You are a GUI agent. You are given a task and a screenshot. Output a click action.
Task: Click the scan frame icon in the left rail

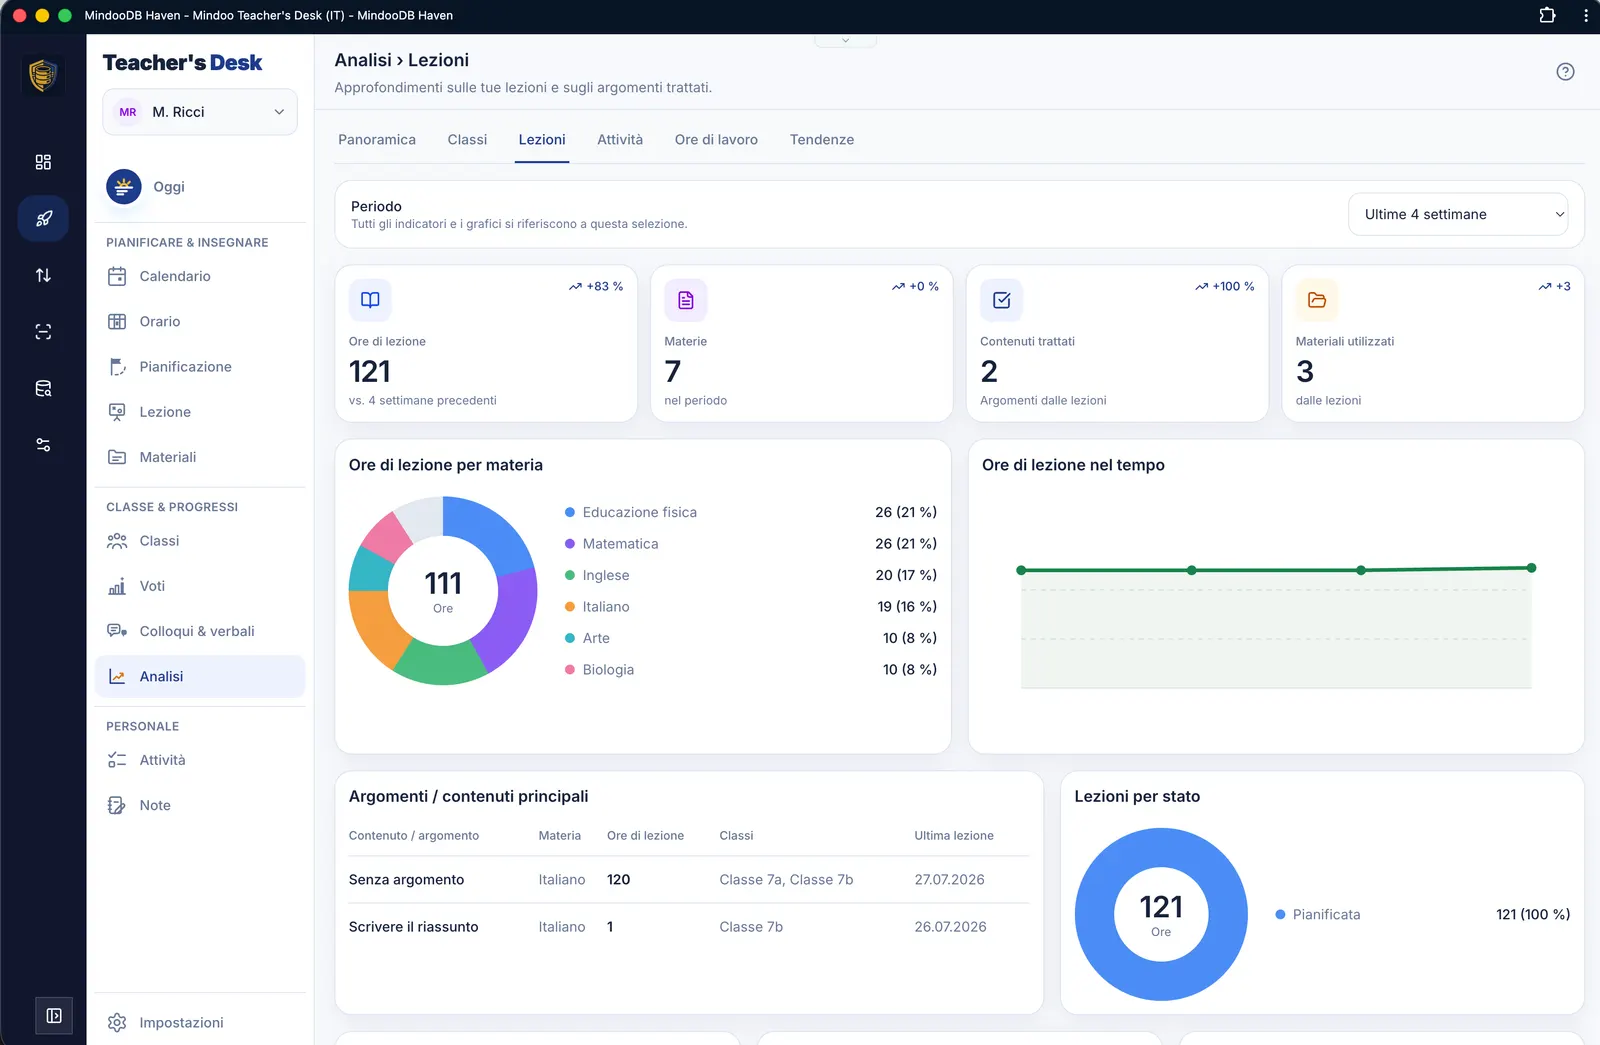(43, 332)
